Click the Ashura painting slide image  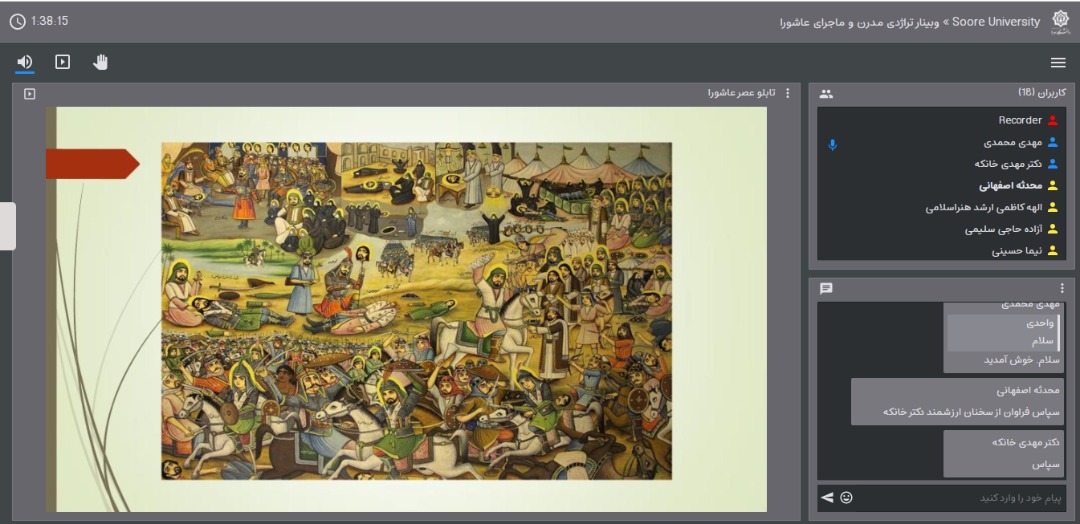tap(417, 311)
